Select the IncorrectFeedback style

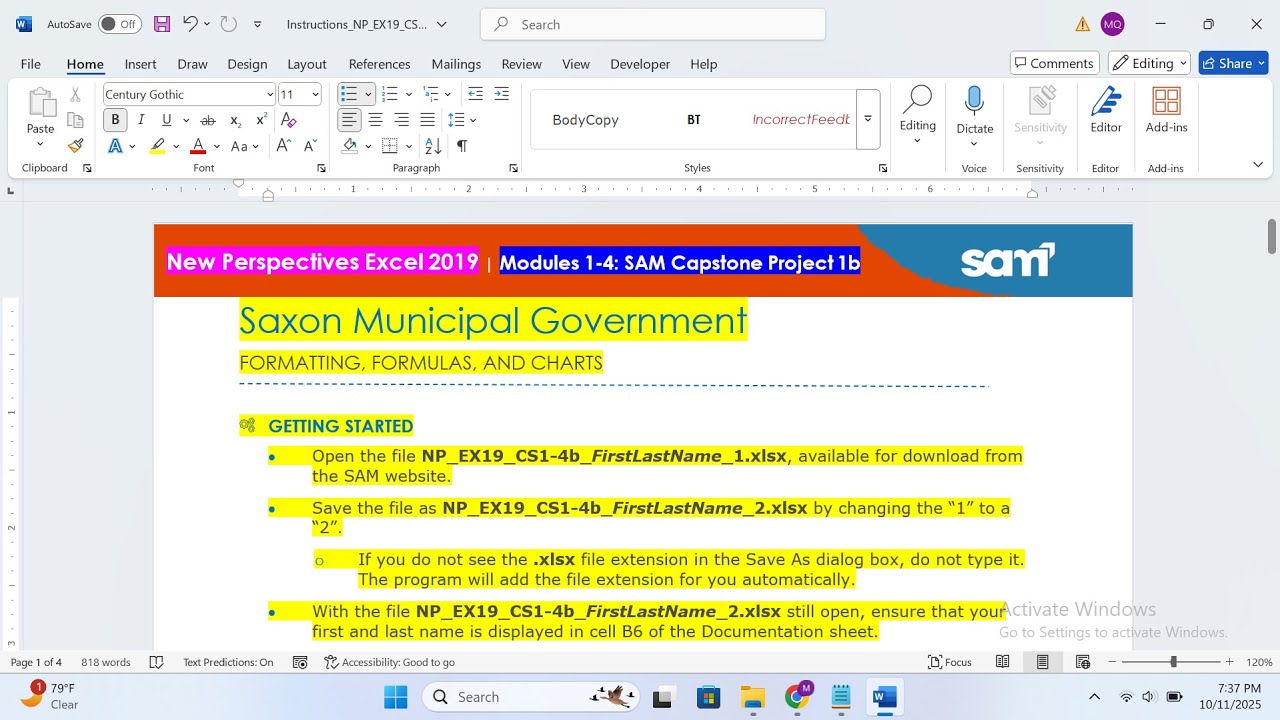click(x=801, y=120)
